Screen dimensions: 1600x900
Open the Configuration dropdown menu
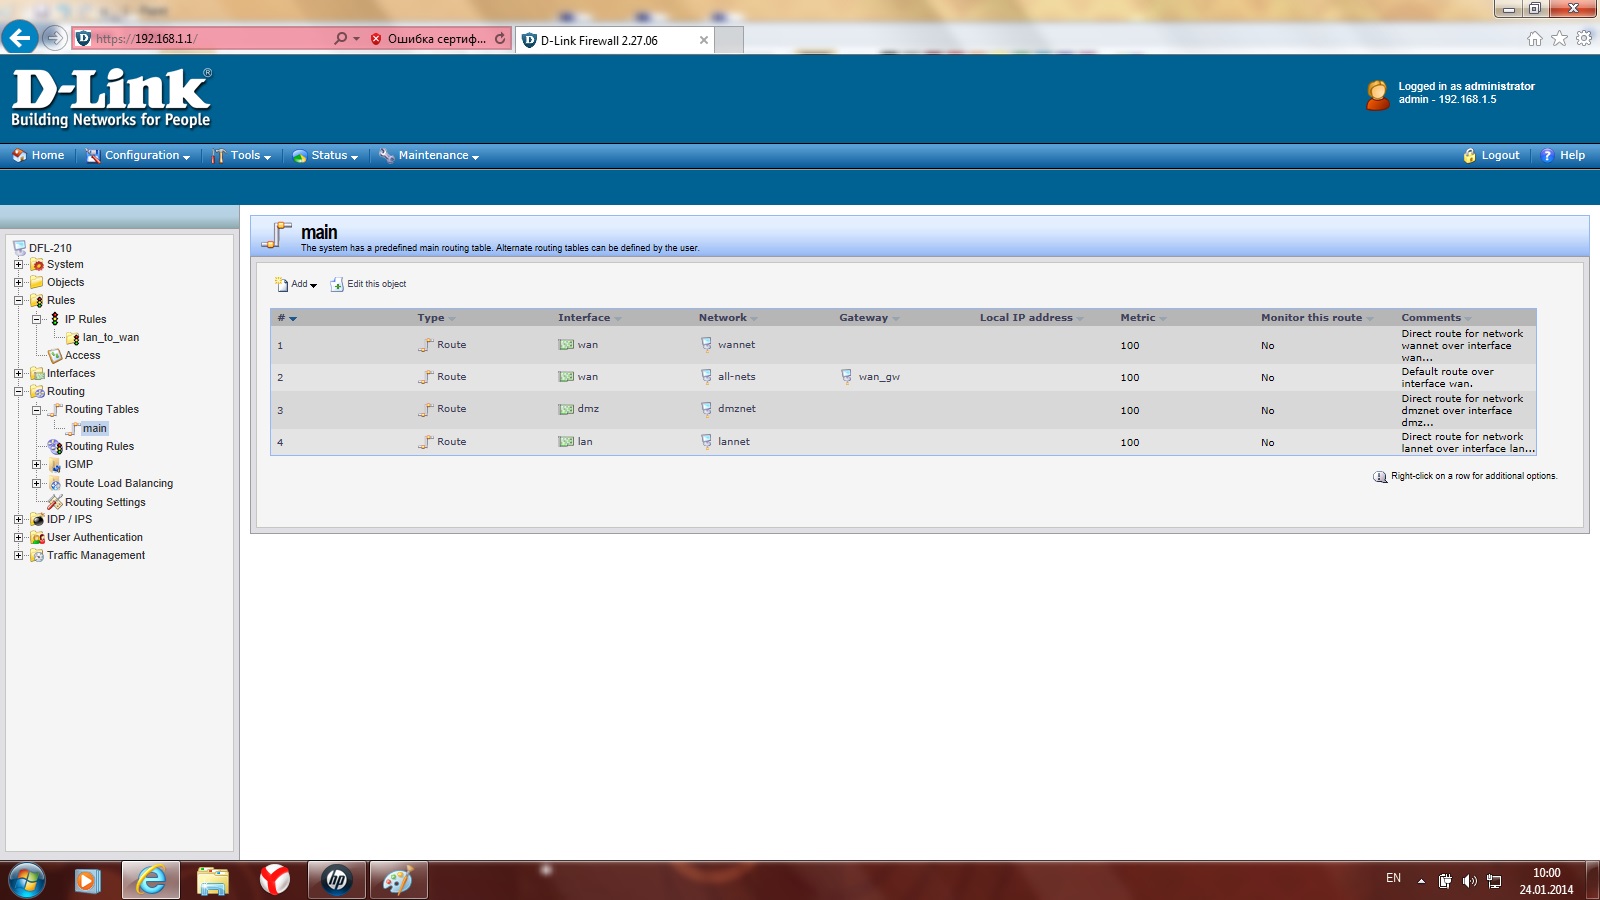(x=138, y=155)
